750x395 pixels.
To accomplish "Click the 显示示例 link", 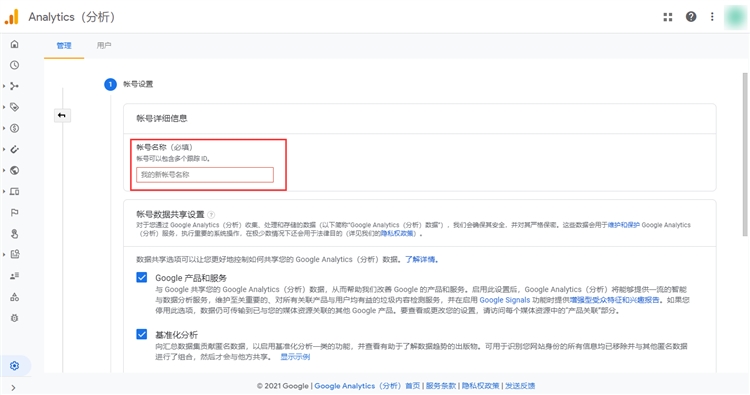I will coord(295,357).
